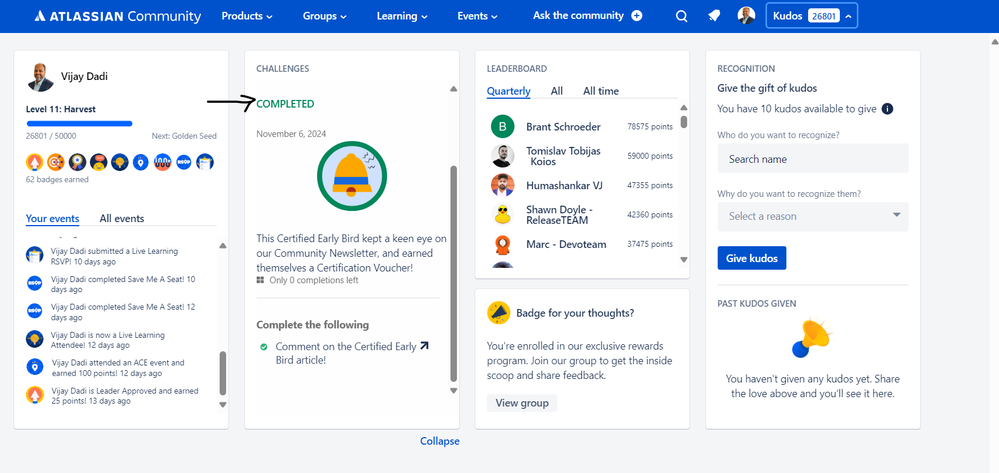Click icon beside 'Live Learning Attendee' event
Viewport: 999px width, 473px height.
[34, 338]
